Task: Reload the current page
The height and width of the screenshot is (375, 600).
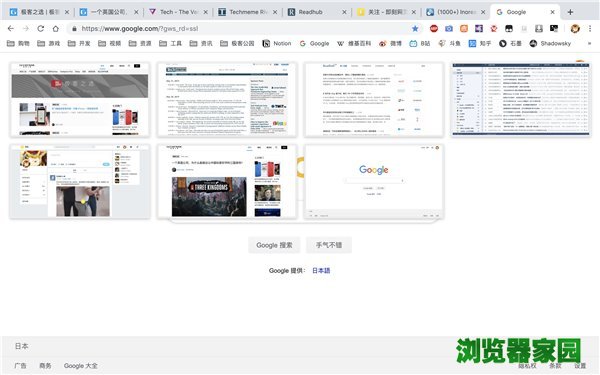Action: pos(41,28)
